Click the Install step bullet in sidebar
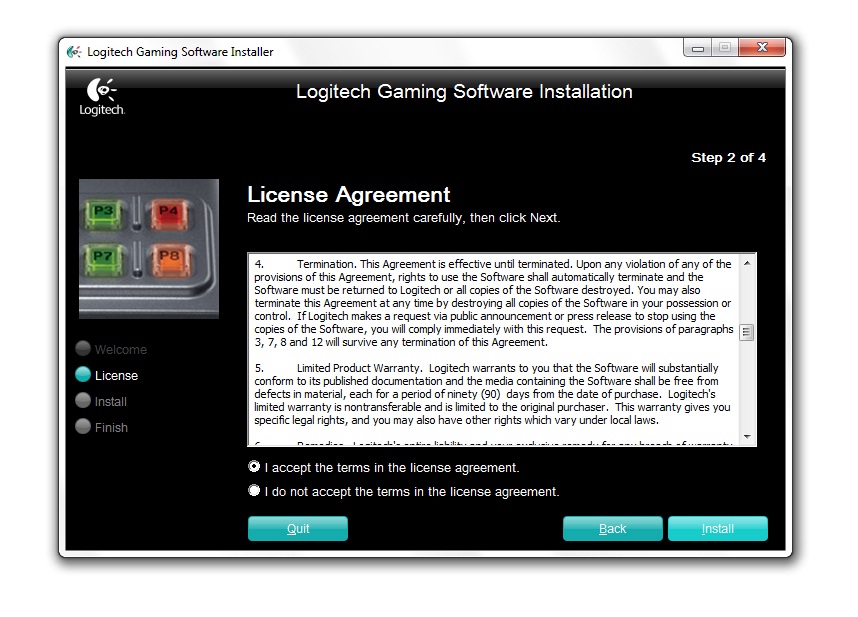 pos(83,400)
